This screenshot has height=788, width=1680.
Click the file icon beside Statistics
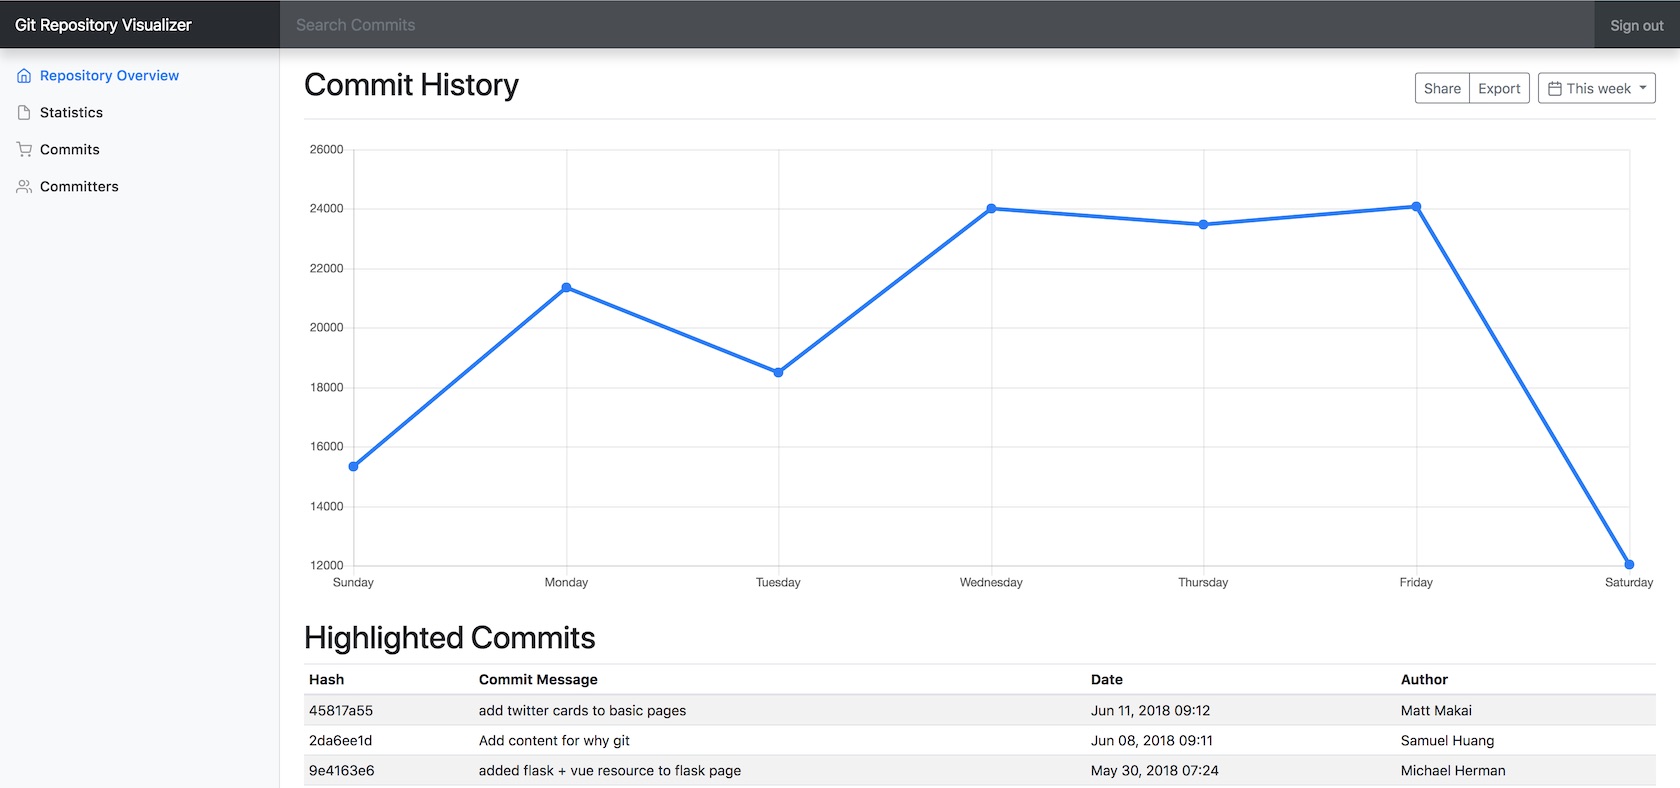24,113
